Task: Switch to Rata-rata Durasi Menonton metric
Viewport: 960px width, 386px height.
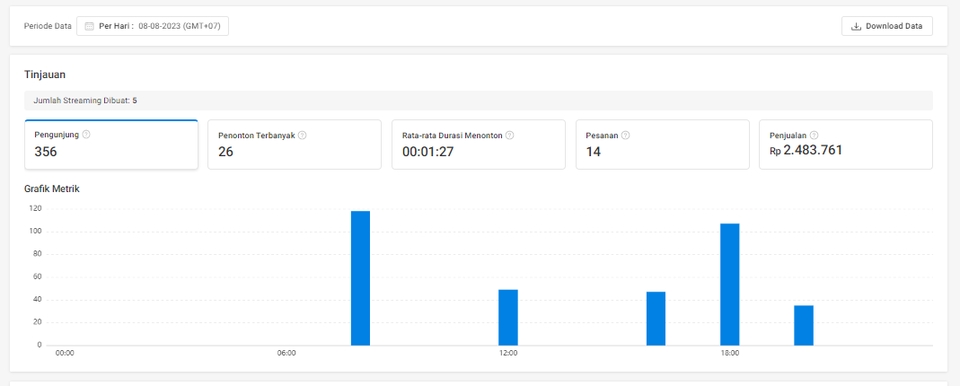Action: [478, 145]
